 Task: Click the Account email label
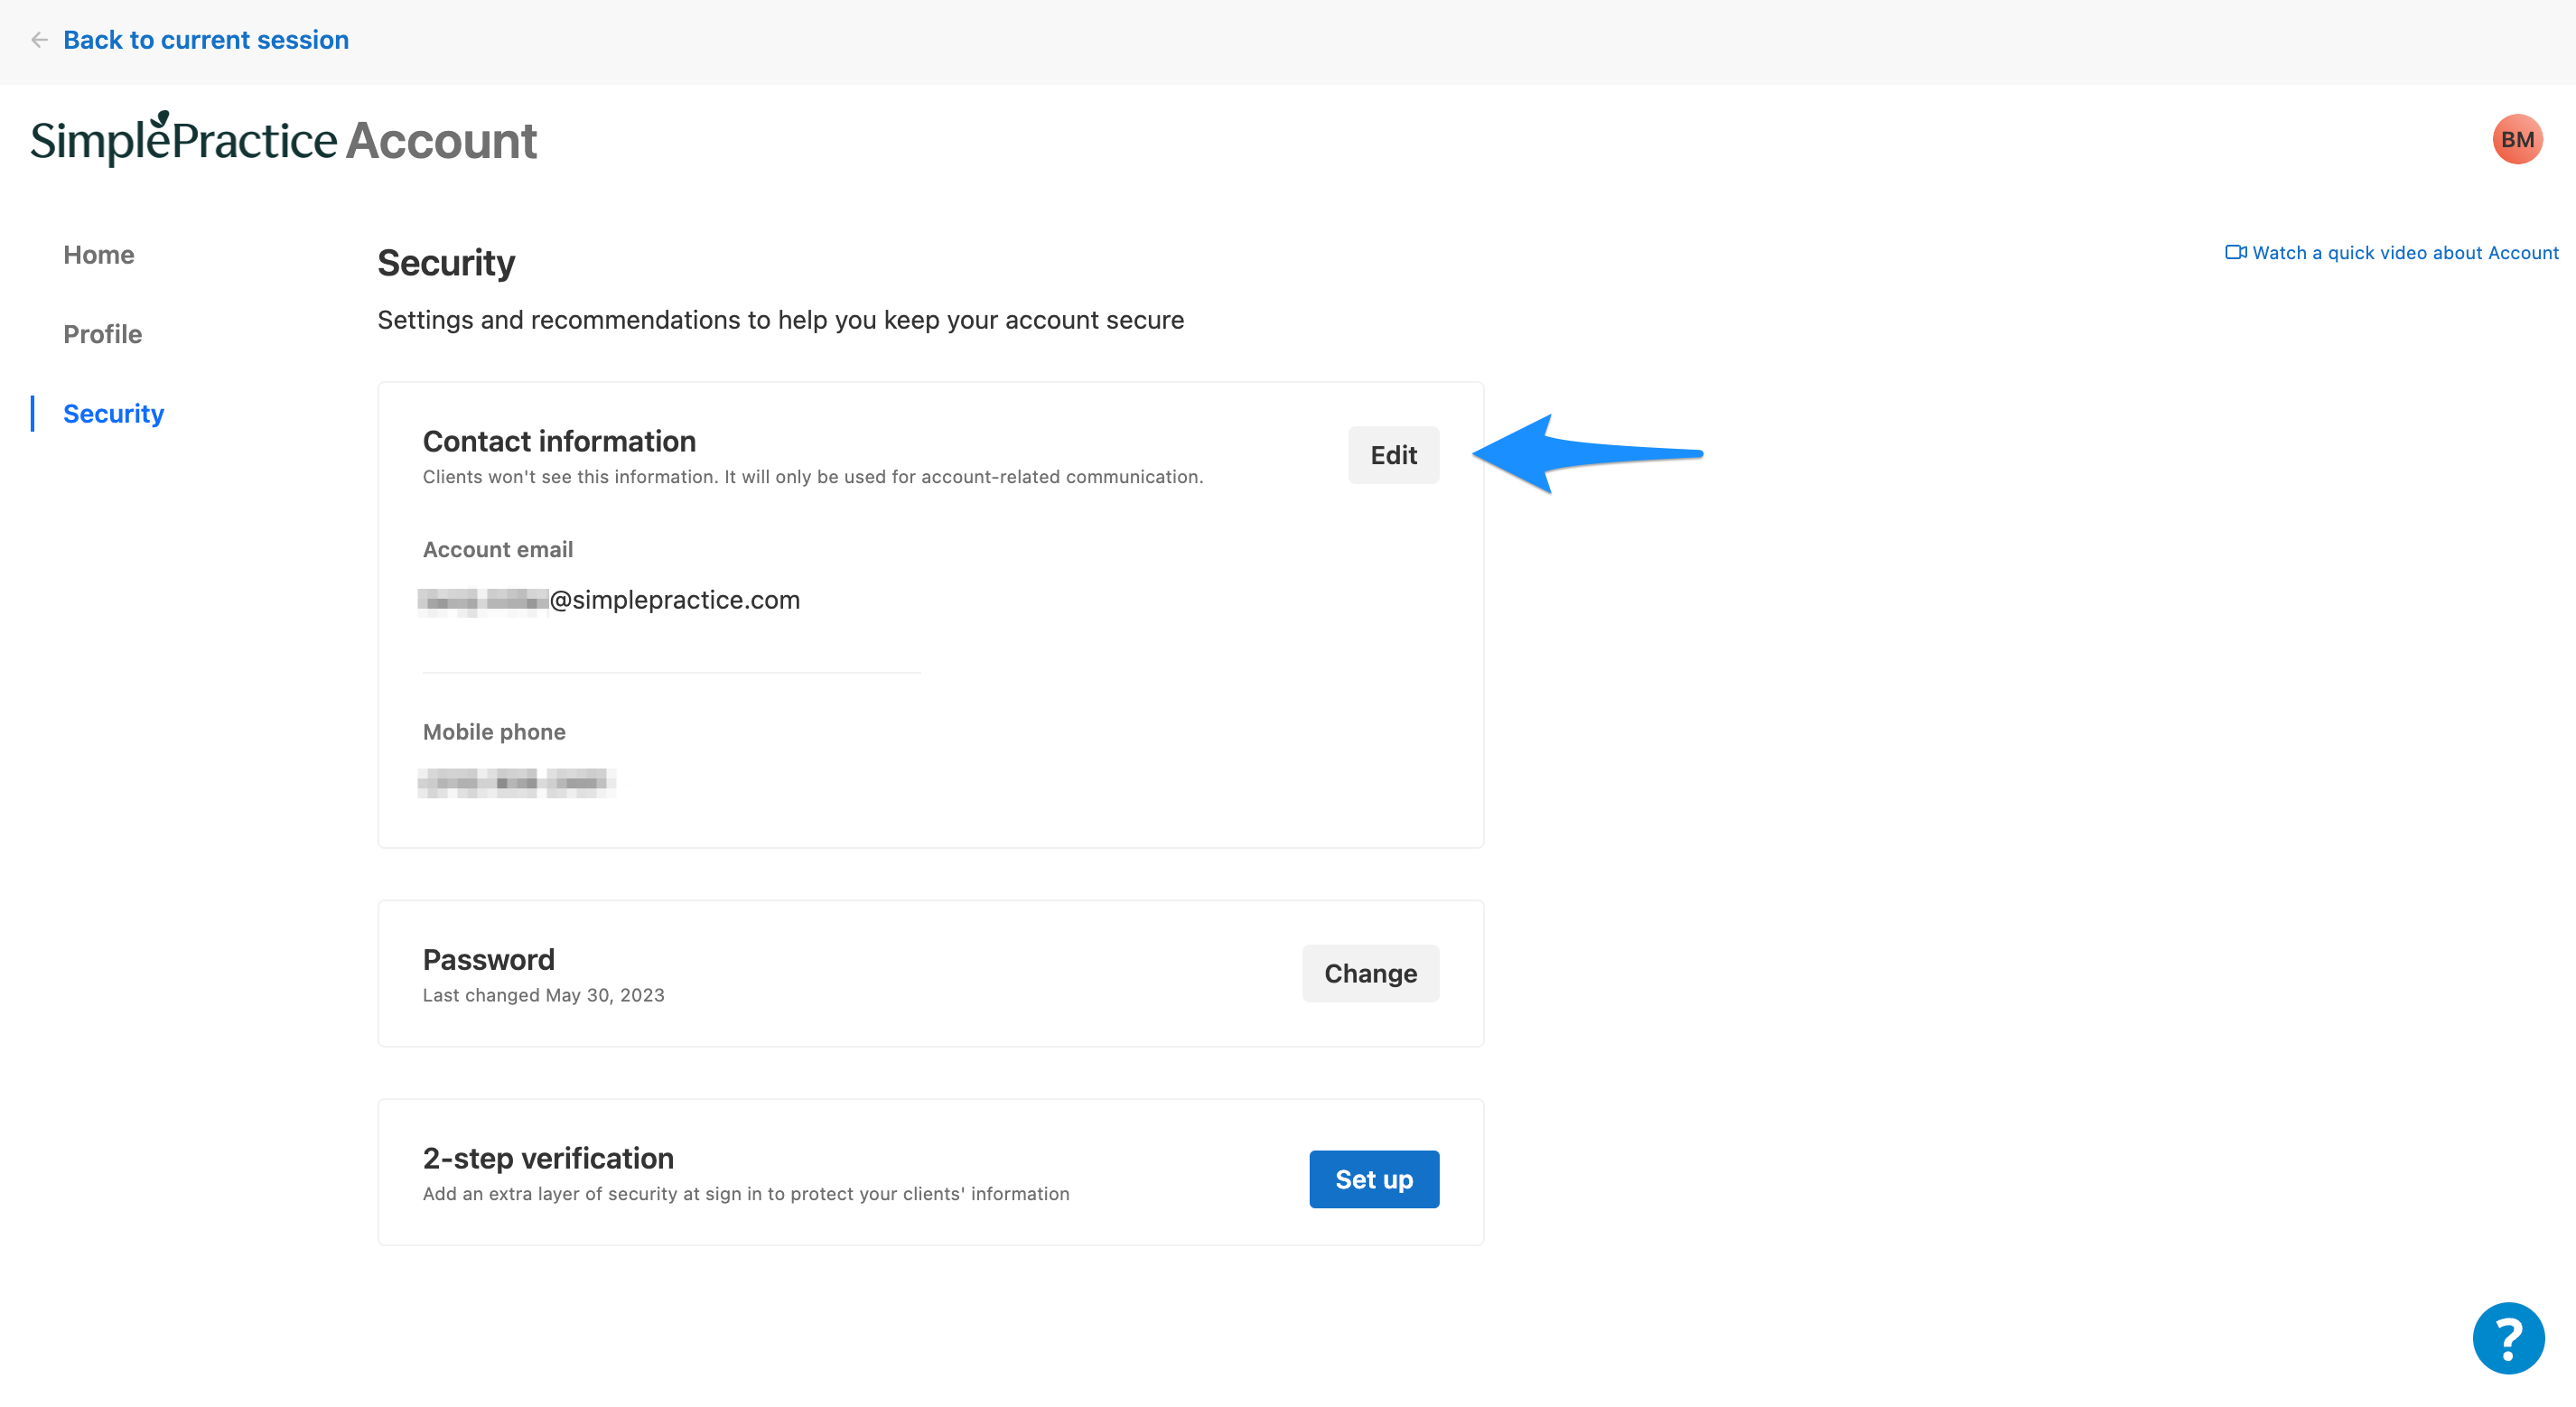tap(498, 549)
